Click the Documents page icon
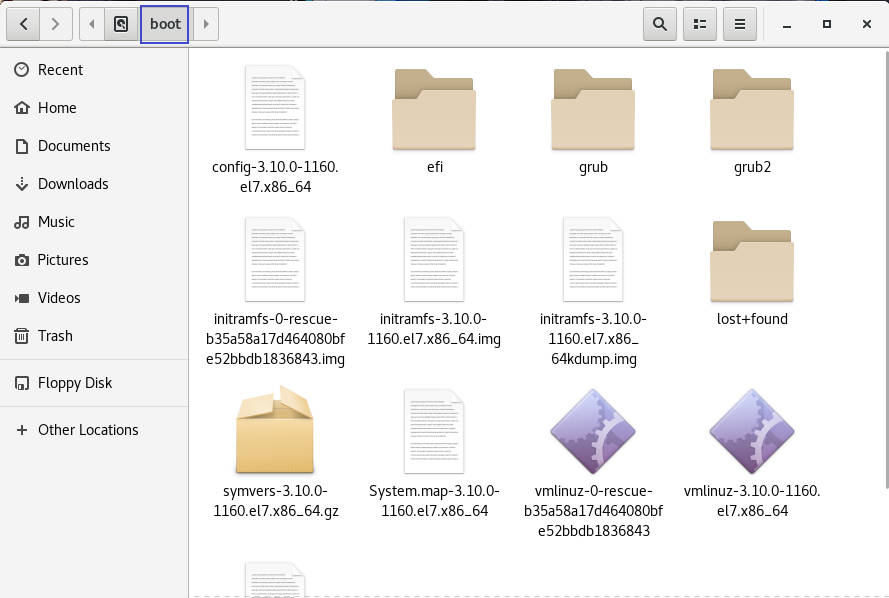The image size is (889, 598). [22, 146]
